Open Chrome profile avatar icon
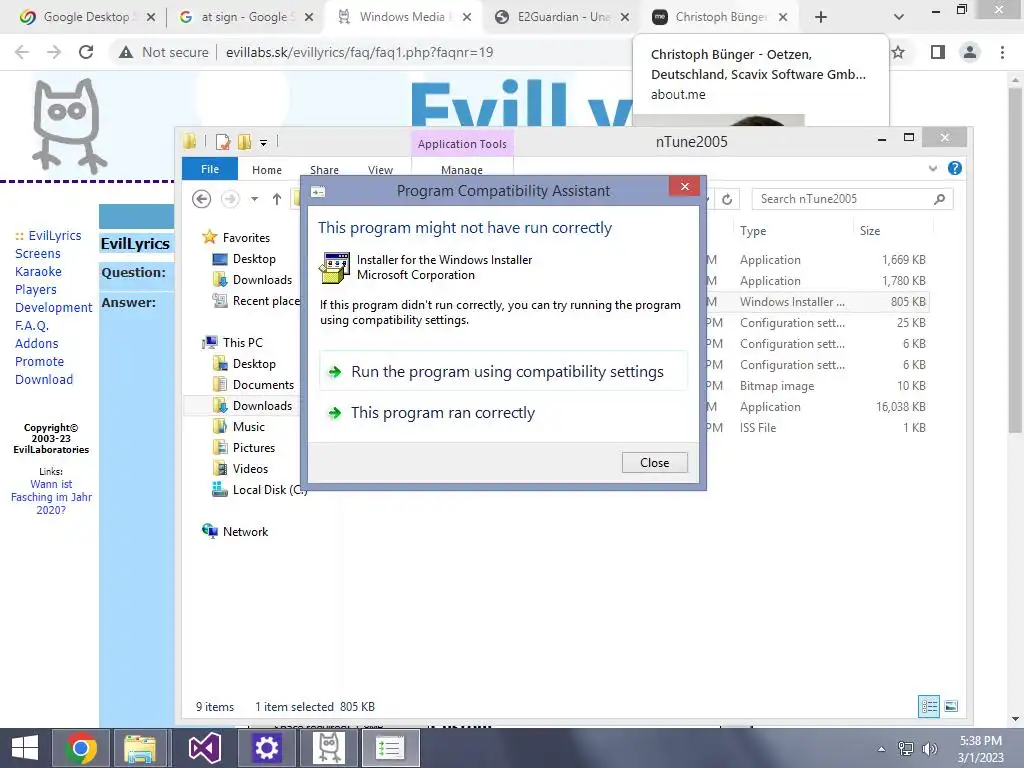The image size is (1024, 768). click(x=970, y=52)
